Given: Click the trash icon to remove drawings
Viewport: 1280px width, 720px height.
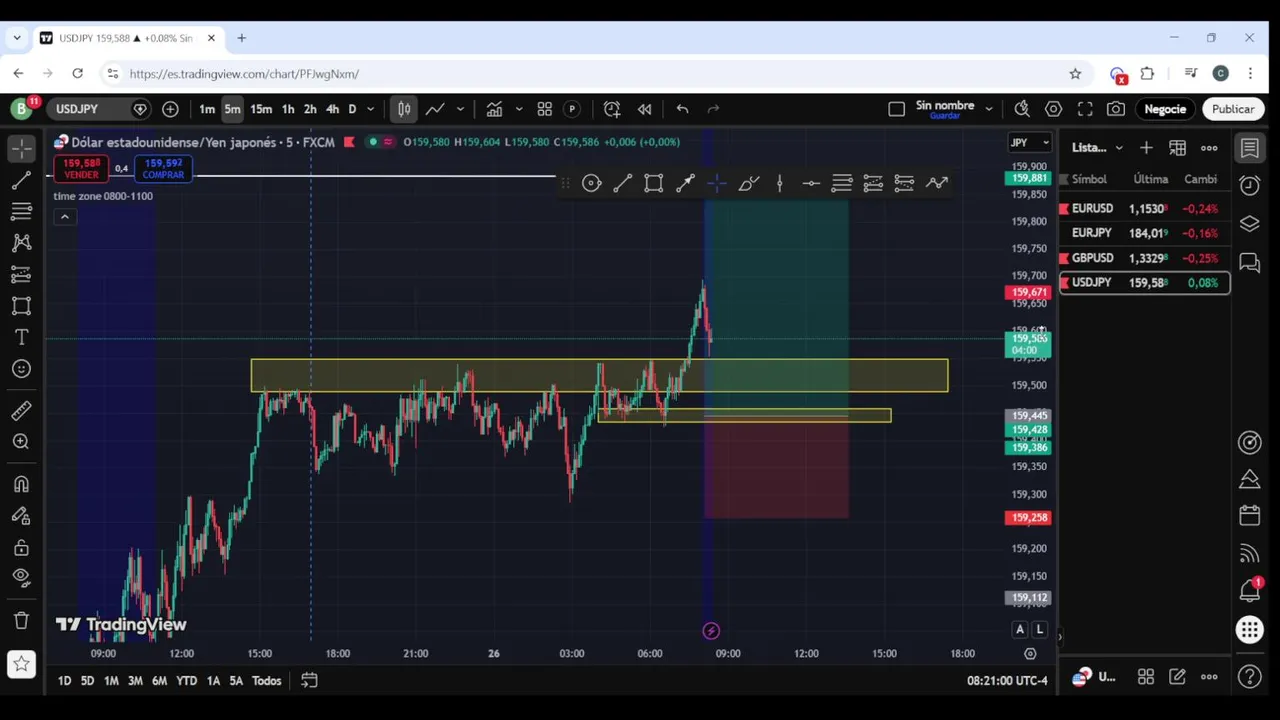Looking at the screenshot, I should point(21,620).
